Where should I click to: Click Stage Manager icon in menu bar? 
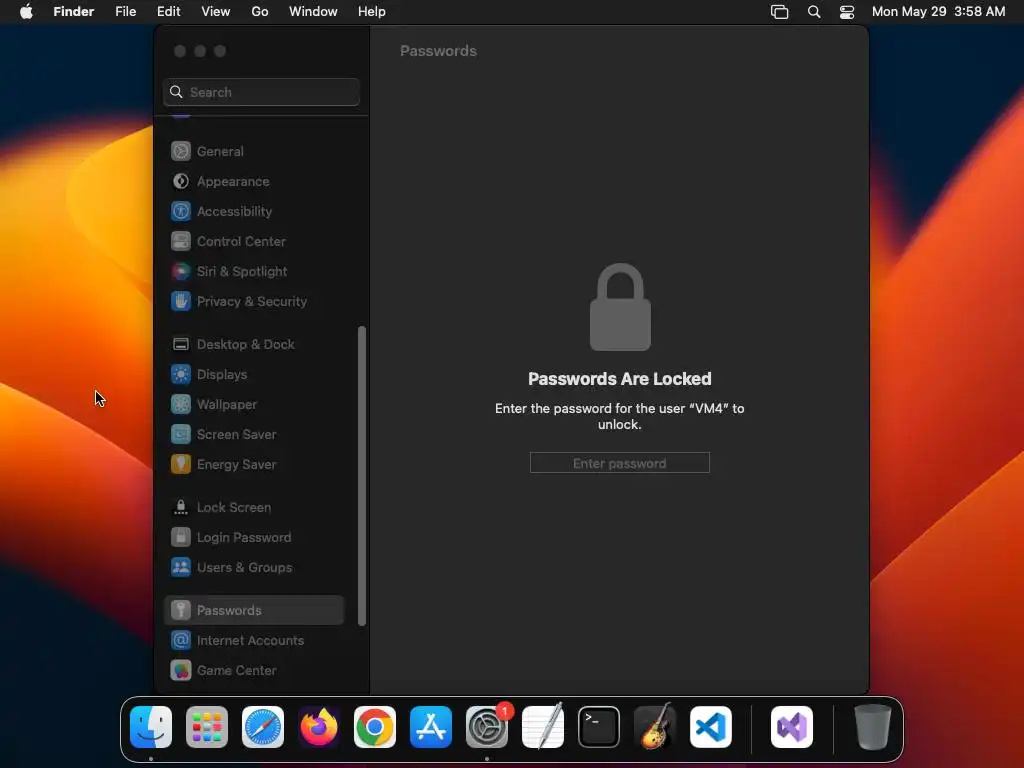pos(780,11)
